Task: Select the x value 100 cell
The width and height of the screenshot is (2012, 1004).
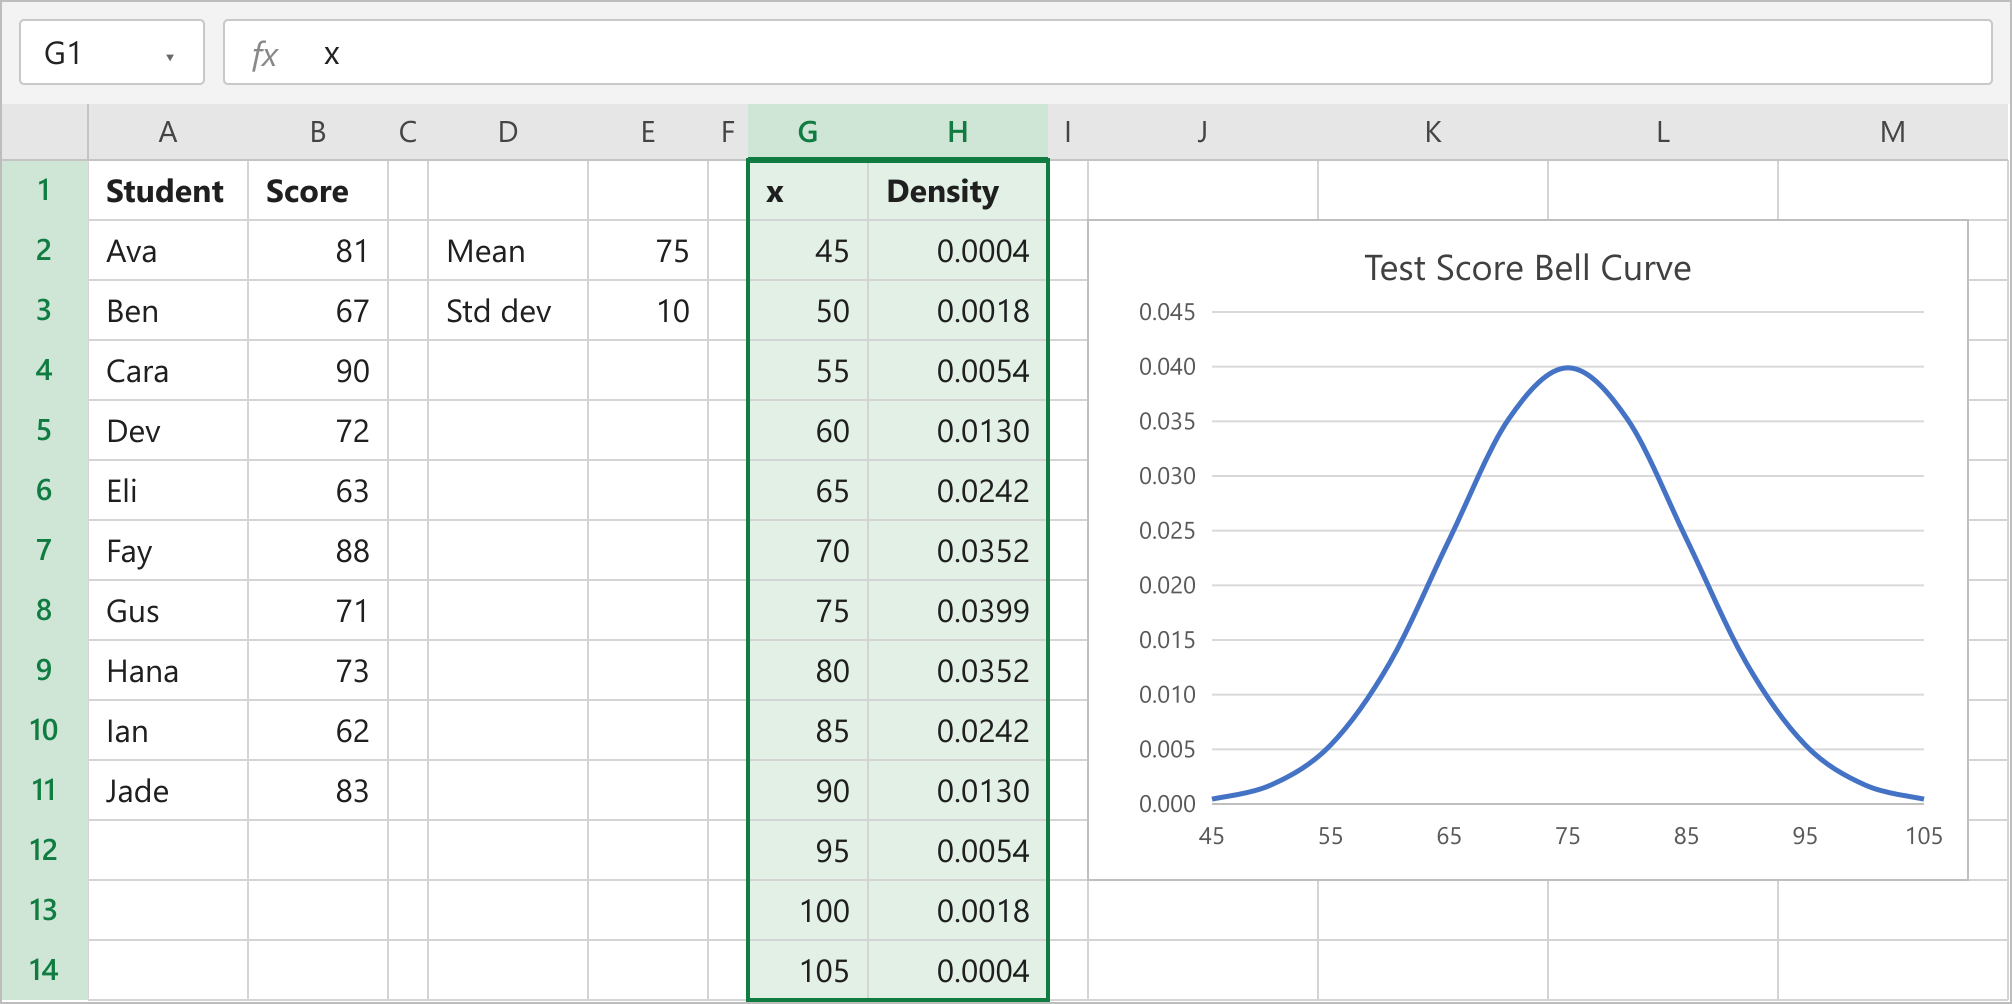Action: pyautogui.click(x=808, y=910)
